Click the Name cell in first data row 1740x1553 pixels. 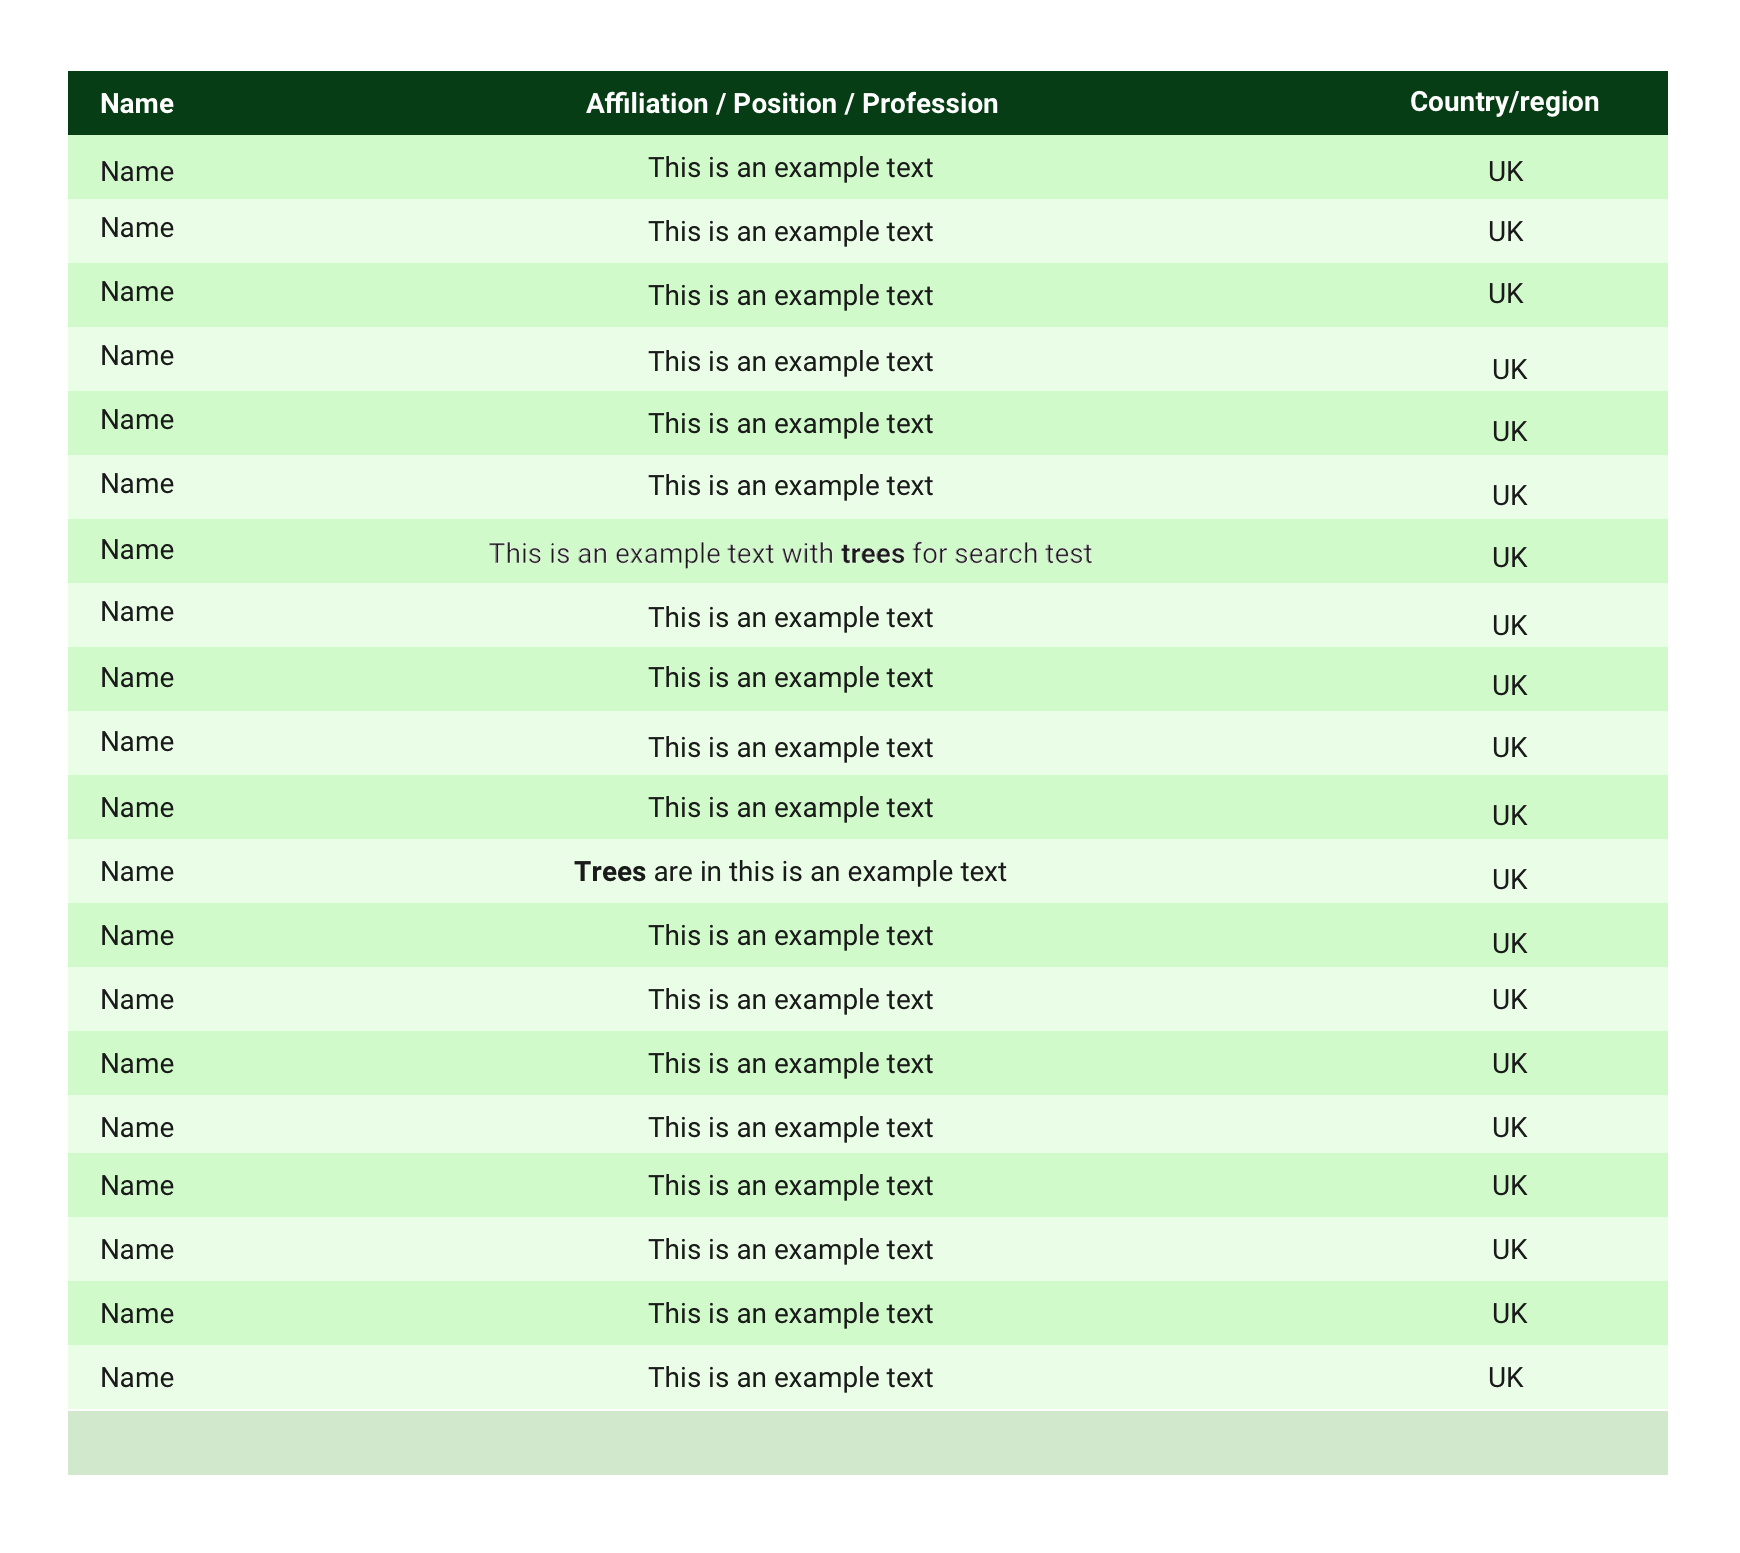[137, 172]
